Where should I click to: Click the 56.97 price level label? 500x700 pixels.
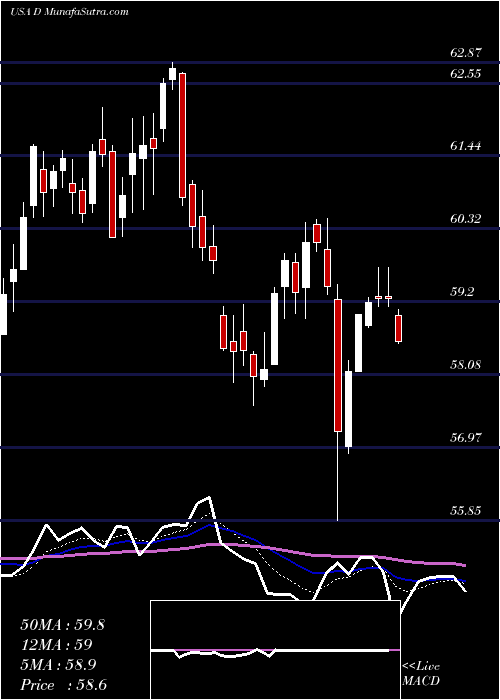click(x=466, y=438)
